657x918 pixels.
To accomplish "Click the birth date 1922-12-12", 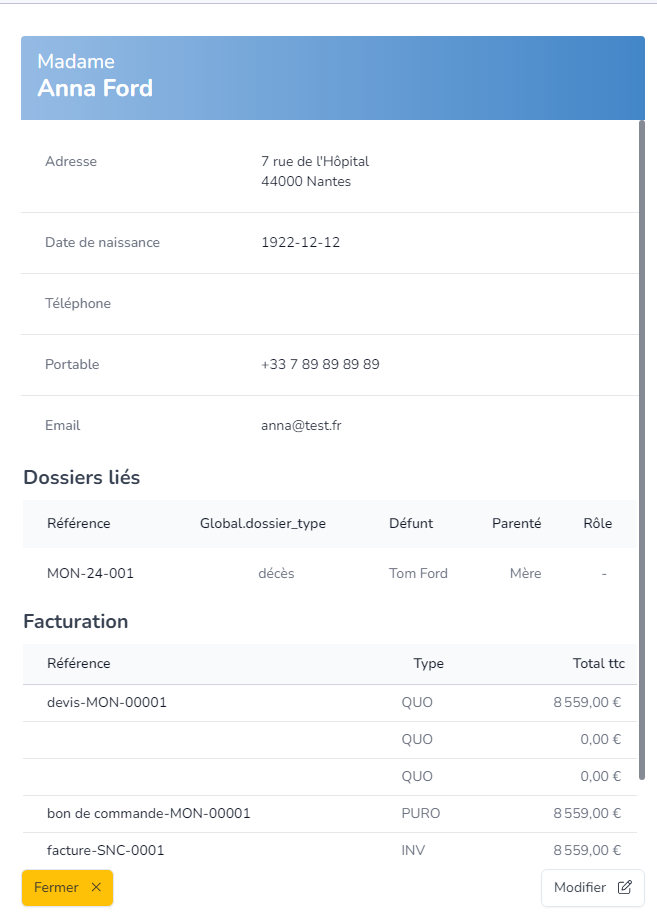I will coord(300,243).
